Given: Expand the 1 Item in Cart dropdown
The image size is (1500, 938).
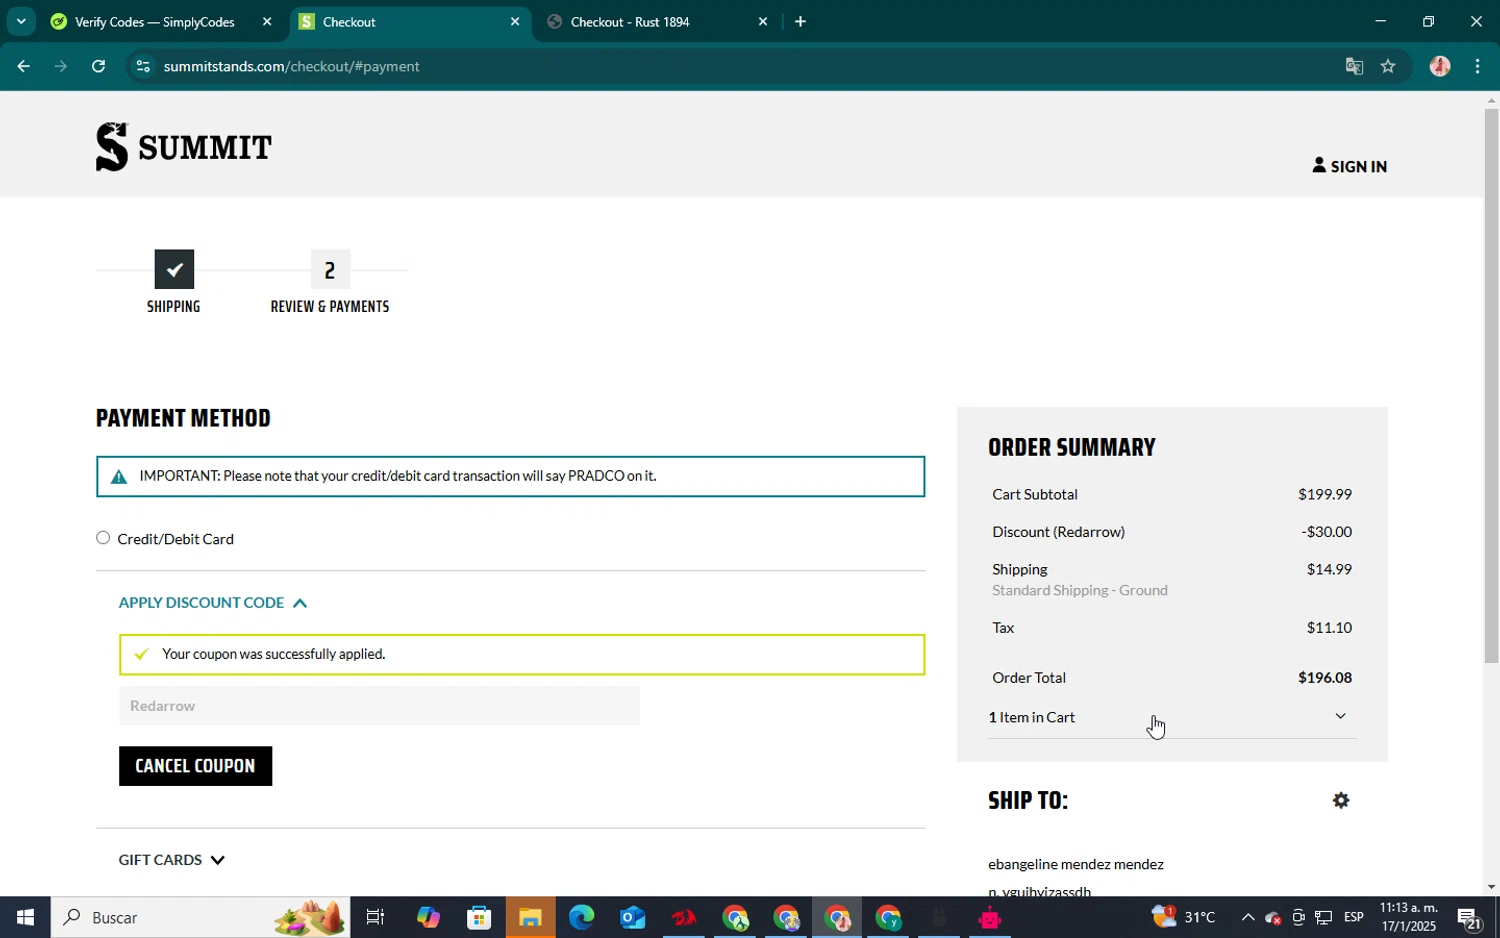Looking at the screenshot, I should (x=1172, y=717).
